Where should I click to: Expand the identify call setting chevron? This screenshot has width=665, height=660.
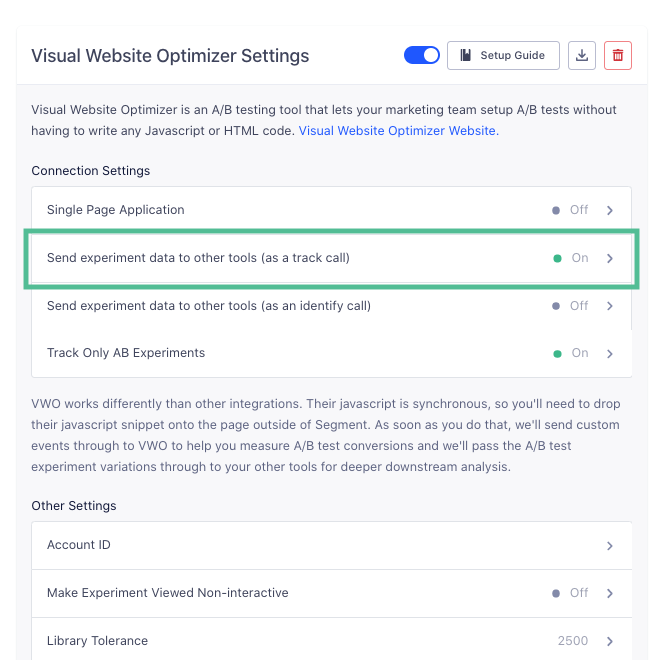610,306
